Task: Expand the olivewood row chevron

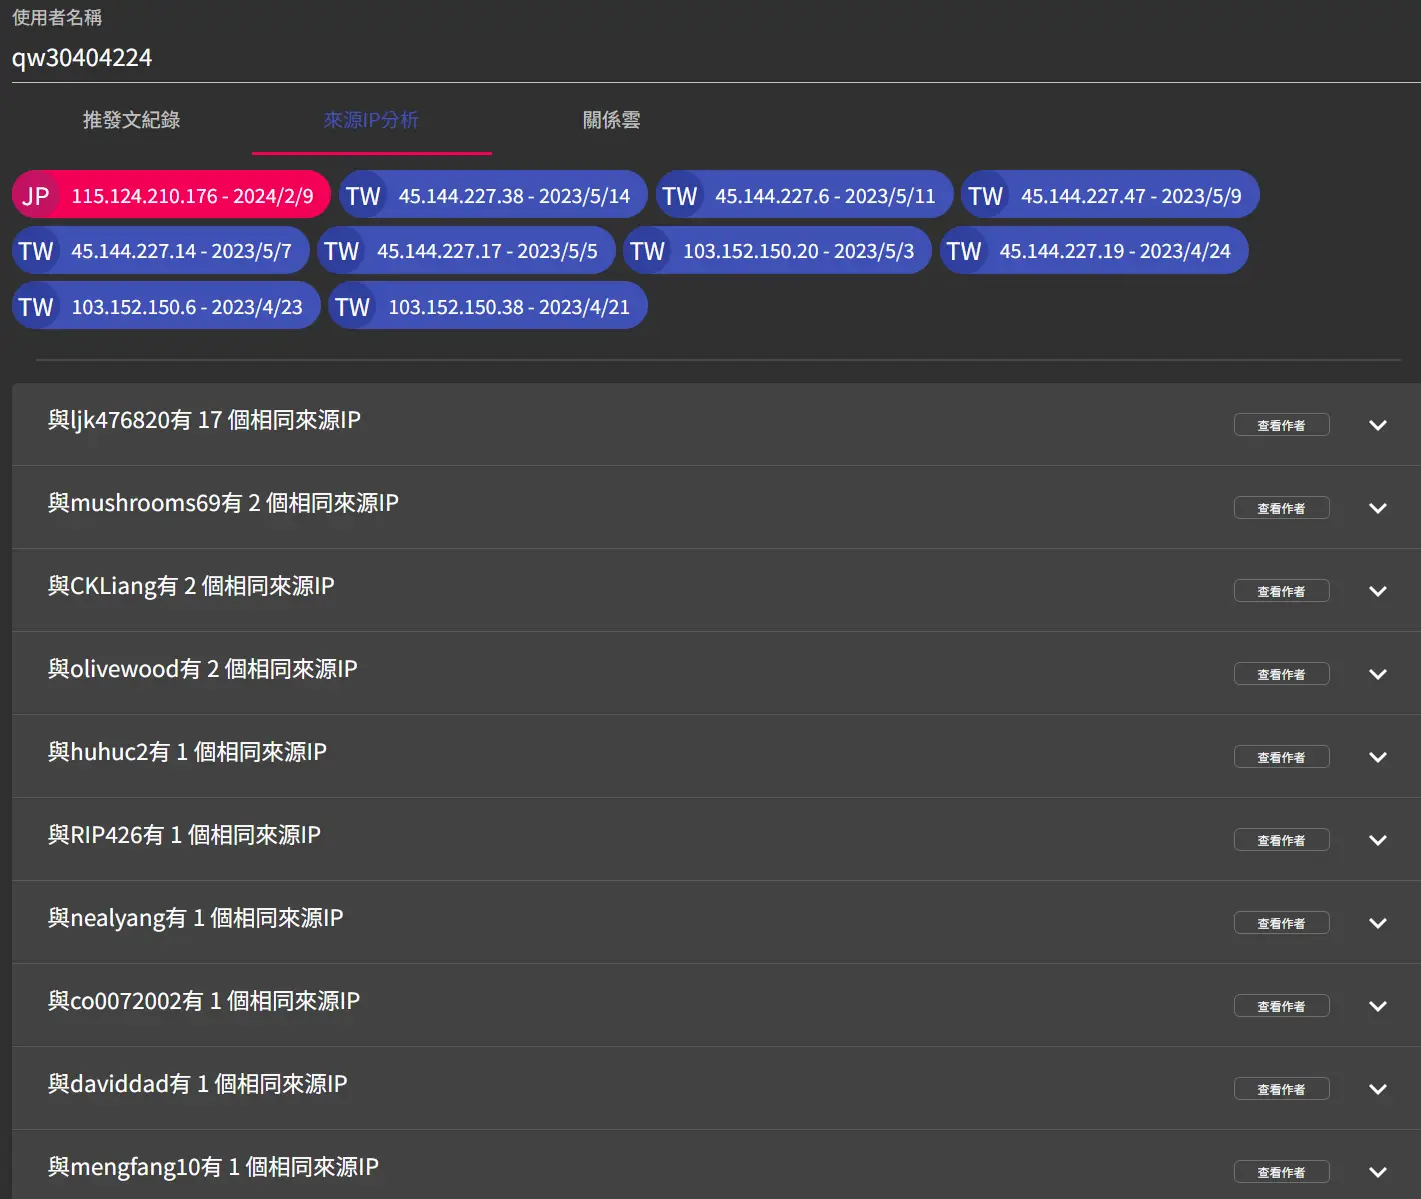Action: (x=1377, y=674)
